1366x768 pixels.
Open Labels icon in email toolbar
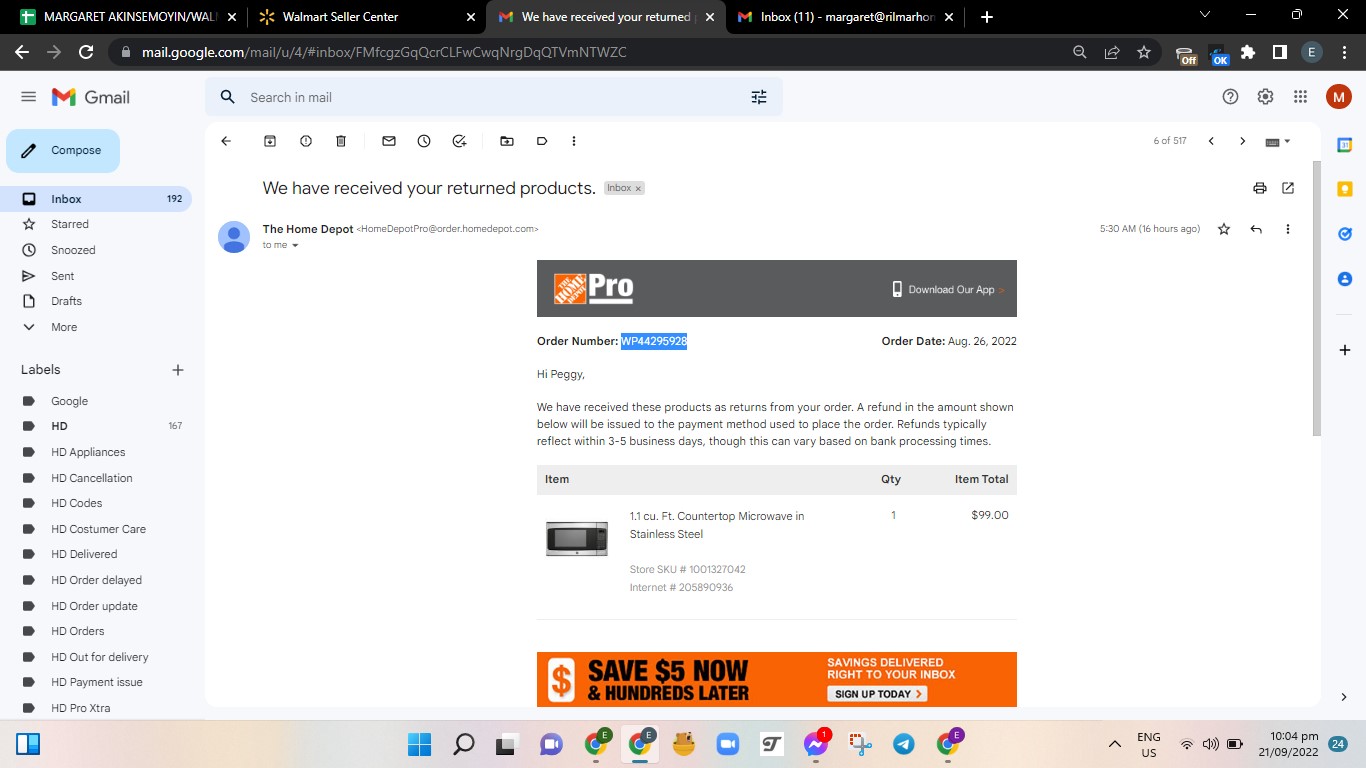pos(542,141)
